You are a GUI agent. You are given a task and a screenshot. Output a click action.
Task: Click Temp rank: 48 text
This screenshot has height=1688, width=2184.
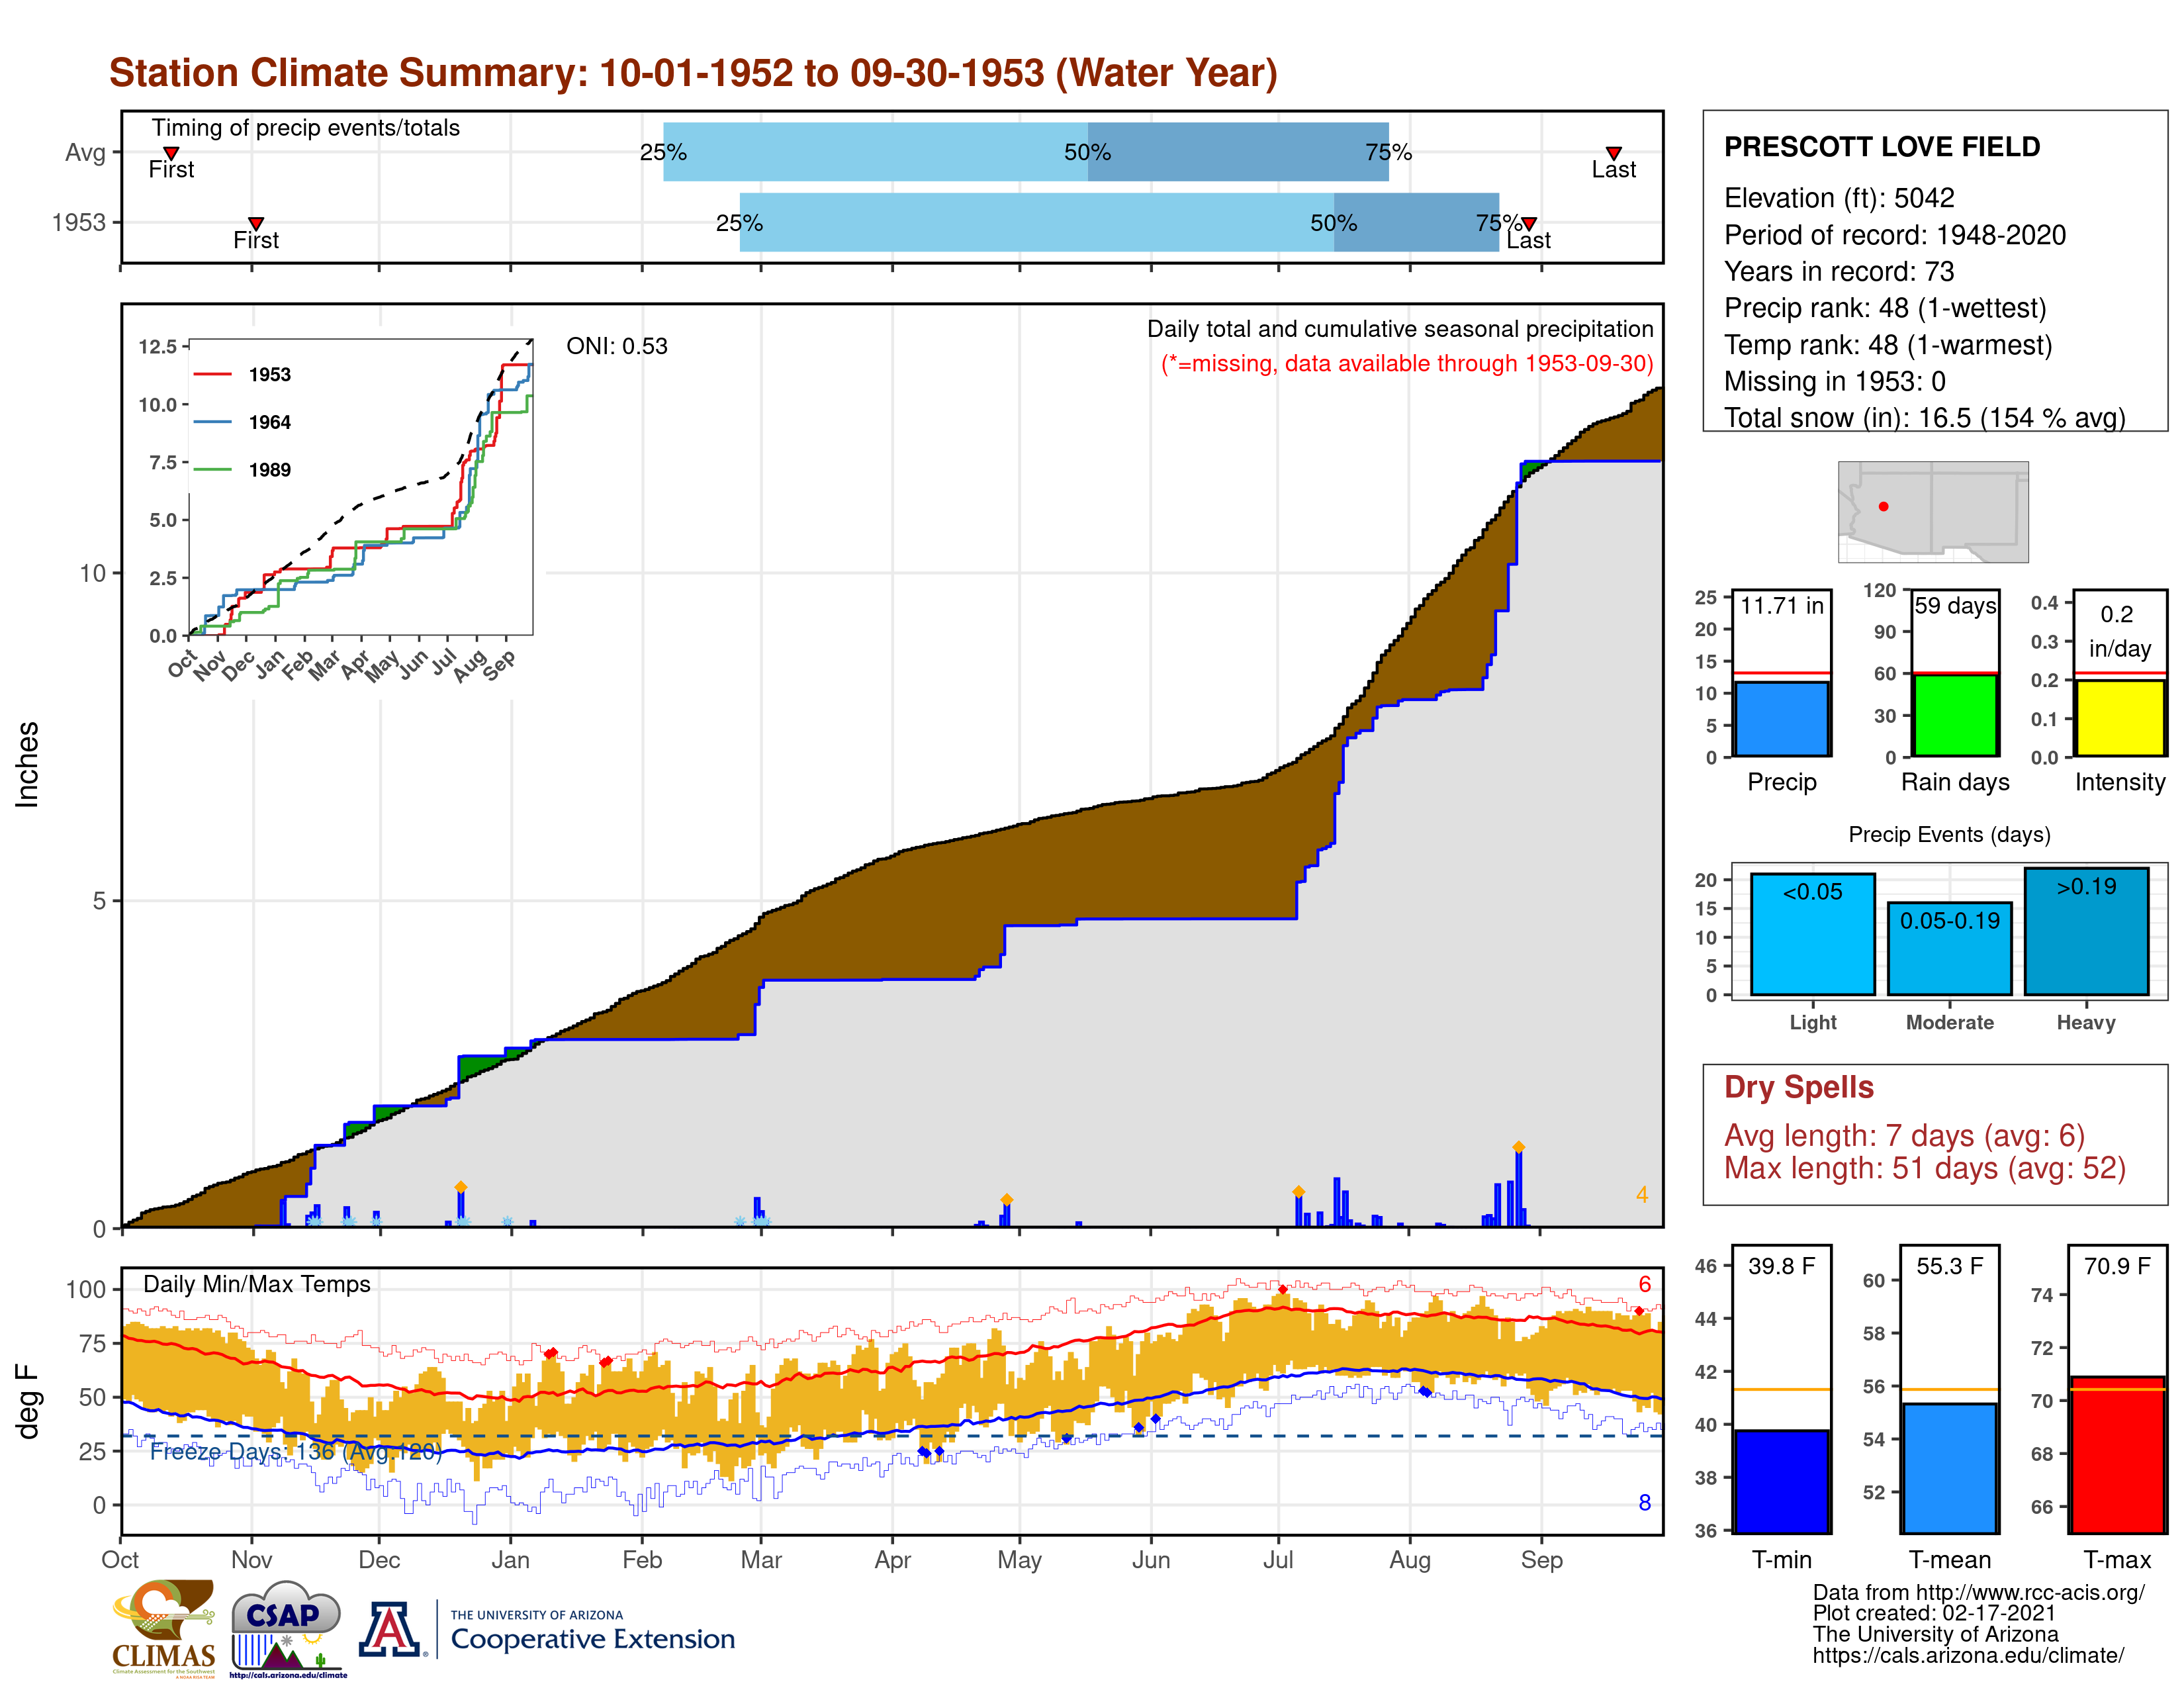(x=1888, y=345)
